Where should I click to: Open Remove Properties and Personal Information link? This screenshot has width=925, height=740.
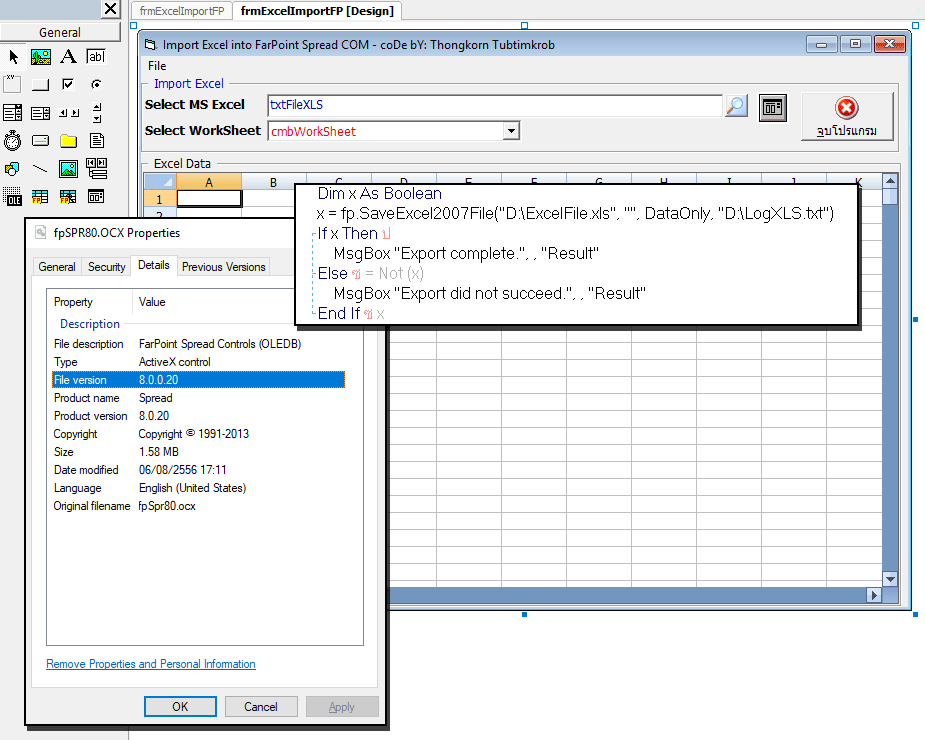pos(150,664)
